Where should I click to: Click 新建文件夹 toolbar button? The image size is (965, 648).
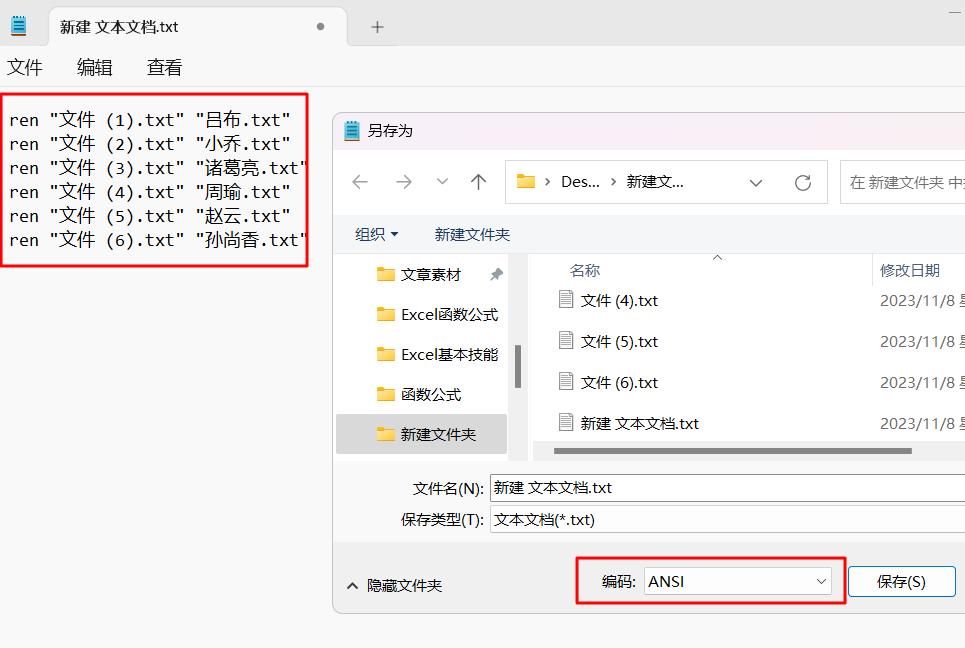pyautogui.click(x=472, y=234)
